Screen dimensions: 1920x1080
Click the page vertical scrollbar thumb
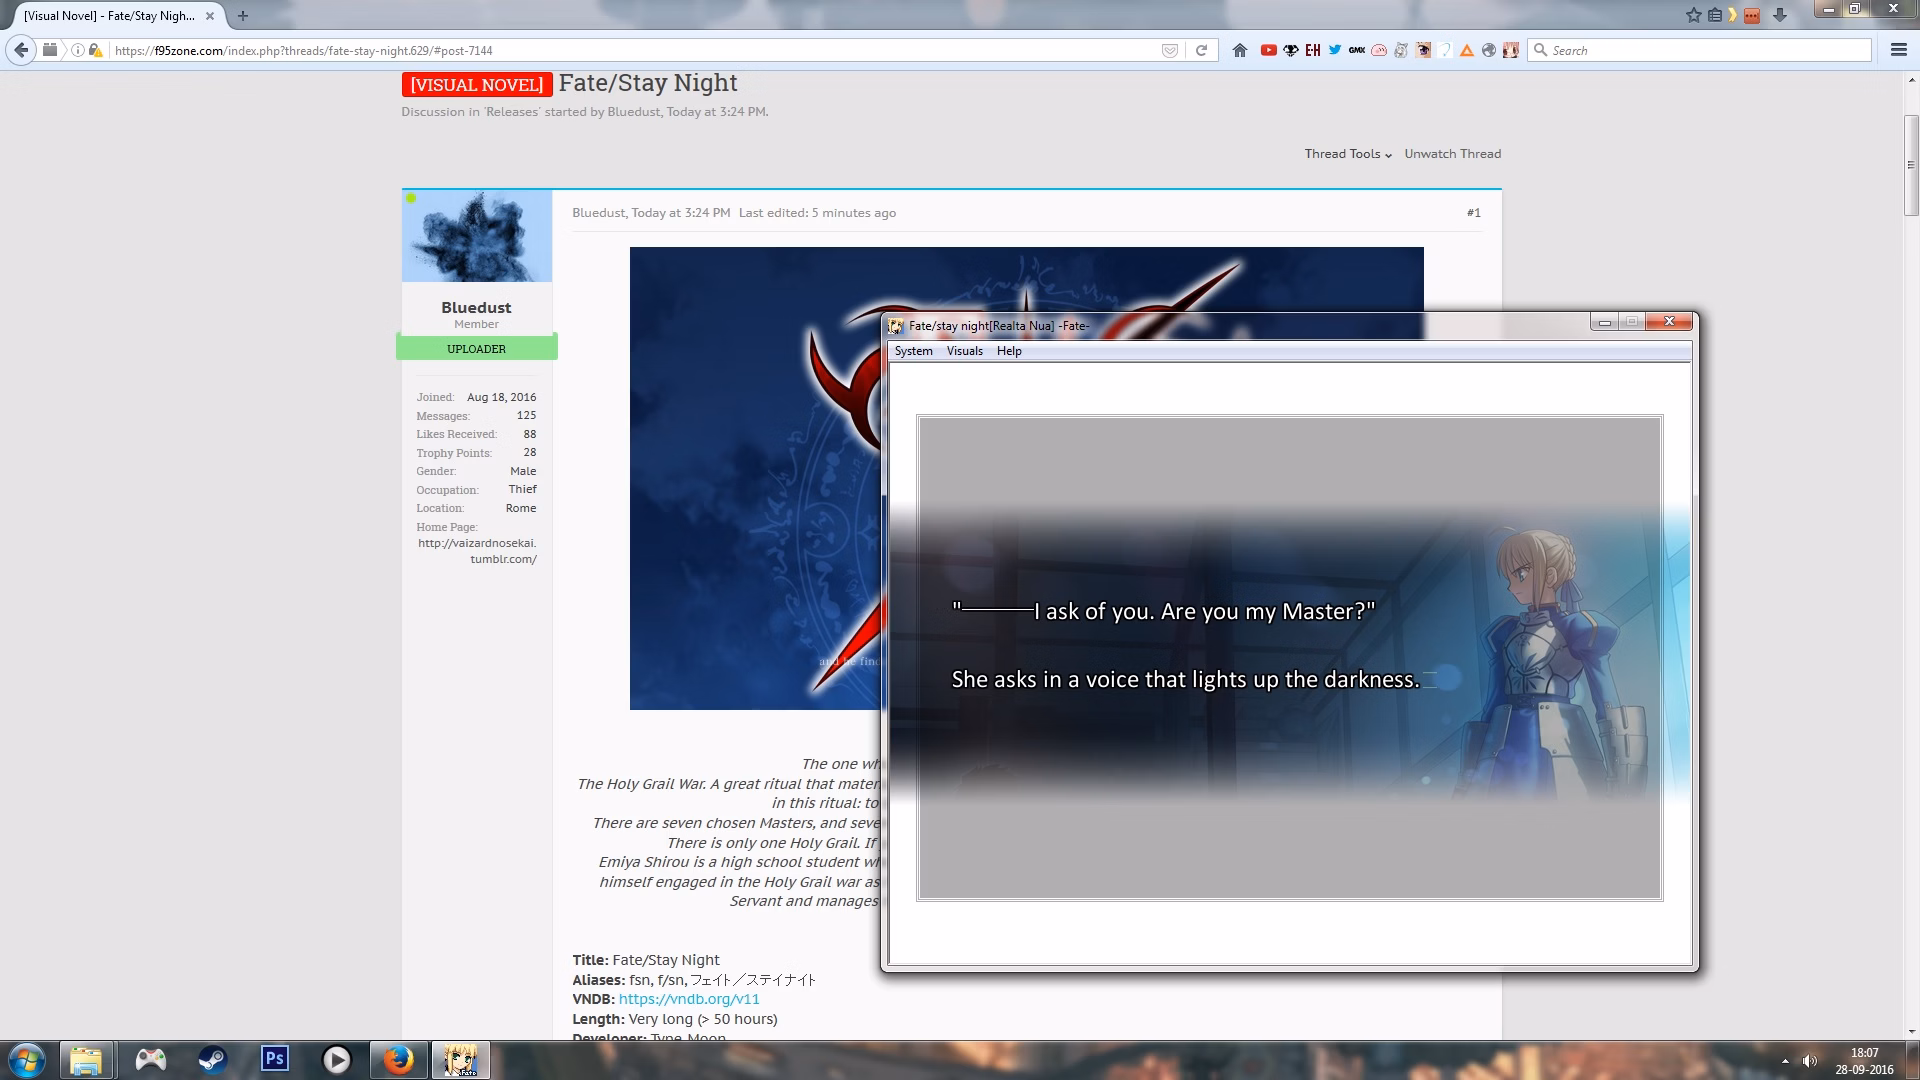pos(1911,165)
